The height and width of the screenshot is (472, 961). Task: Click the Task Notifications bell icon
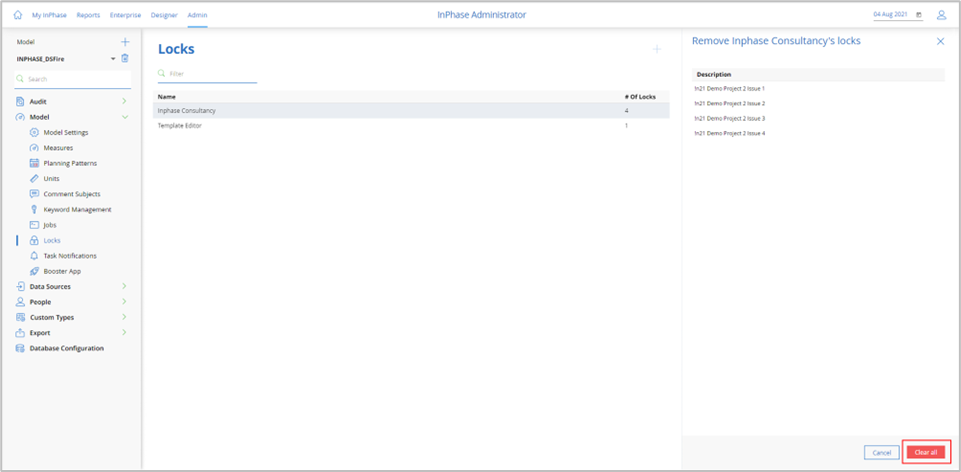click(34, 256)
